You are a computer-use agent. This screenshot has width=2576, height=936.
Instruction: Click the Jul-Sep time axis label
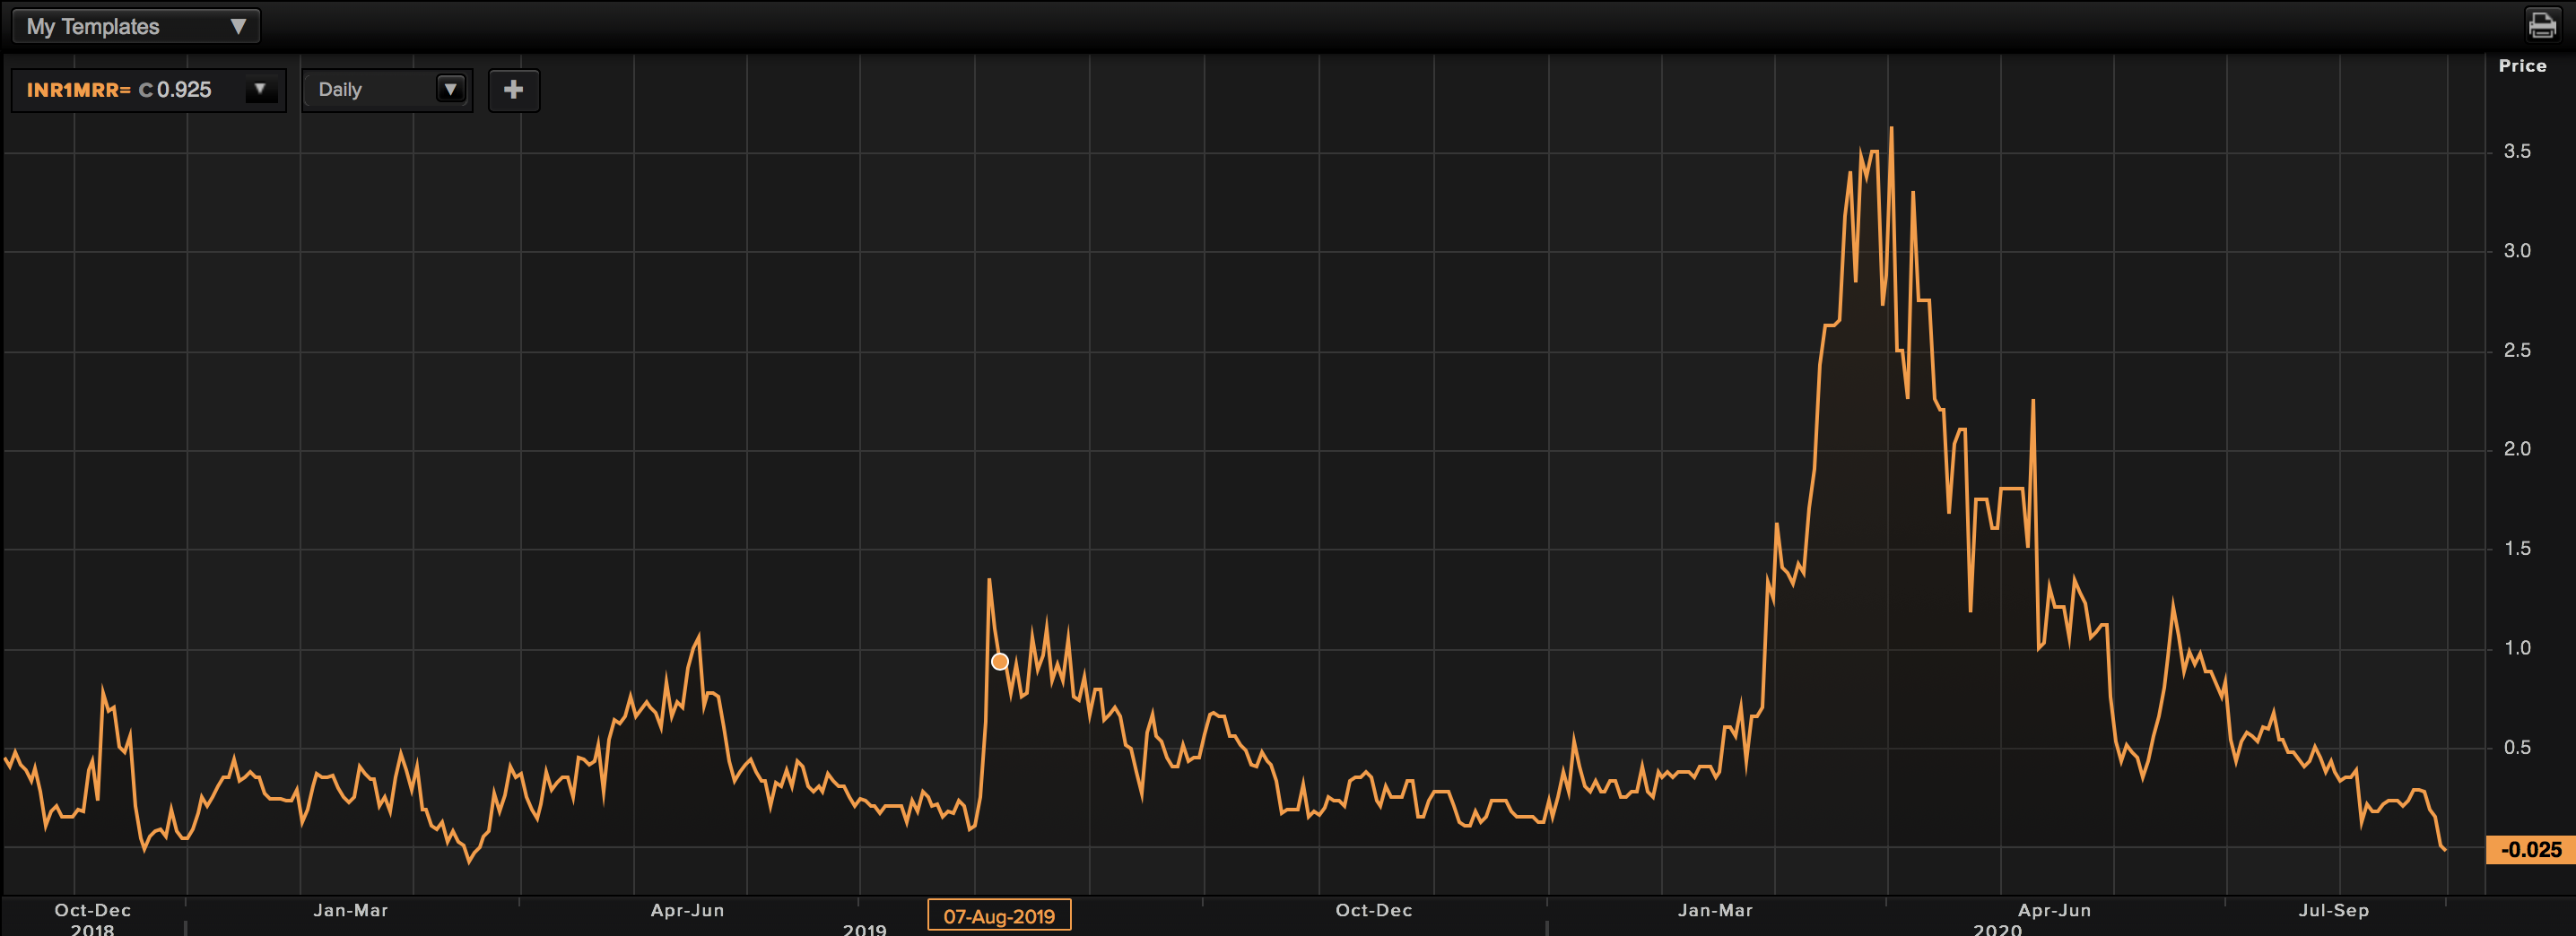pos(2332,910)
